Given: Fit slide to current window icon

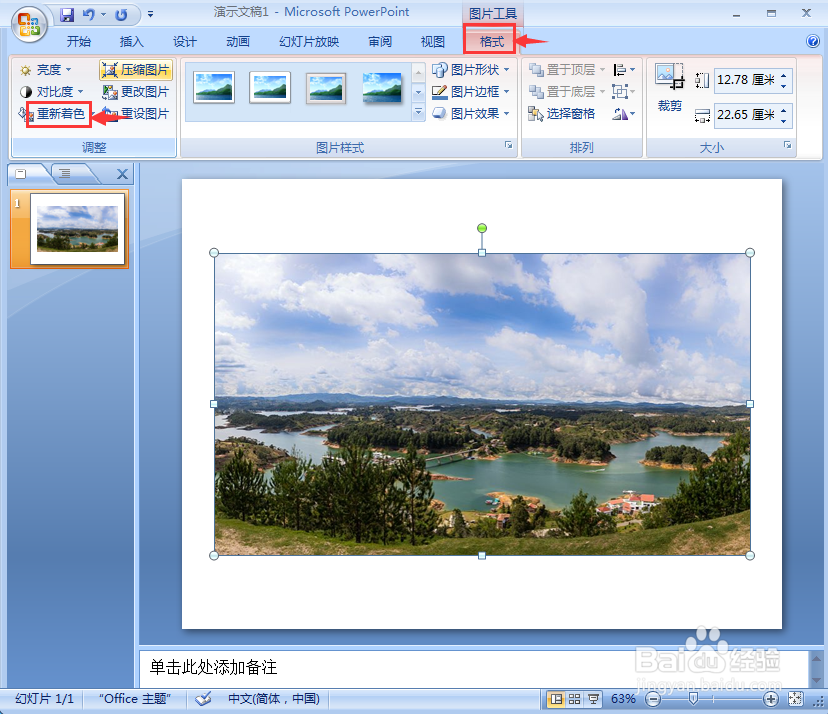Looking at the screenshot, I should [795, 699].
